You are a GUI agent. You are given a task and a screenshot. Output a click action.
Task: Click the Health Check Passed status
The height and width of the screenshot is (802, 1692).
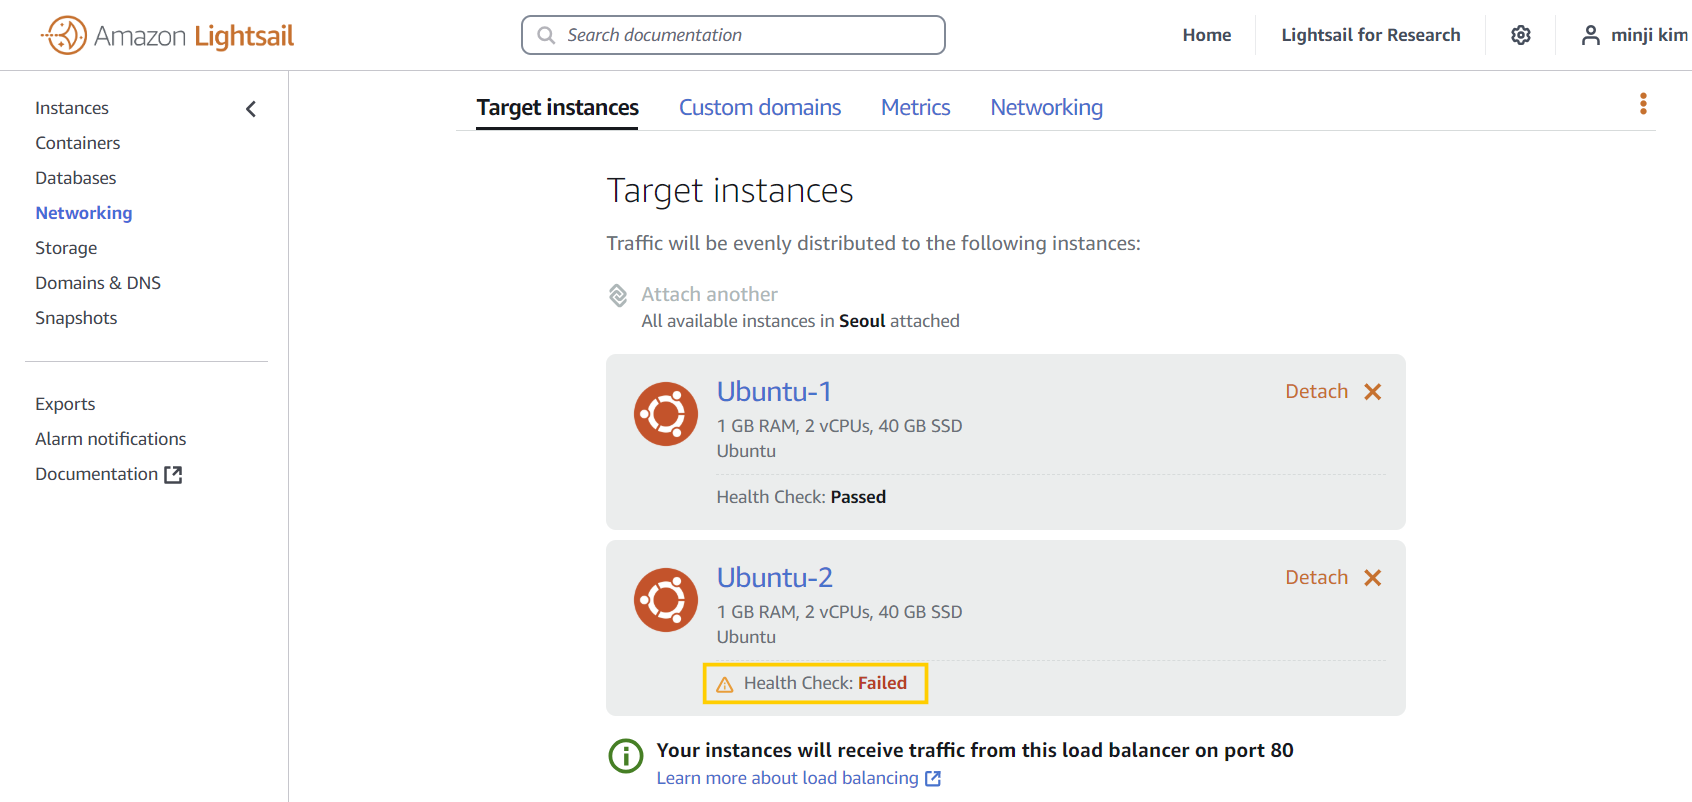tap(801, 497)
